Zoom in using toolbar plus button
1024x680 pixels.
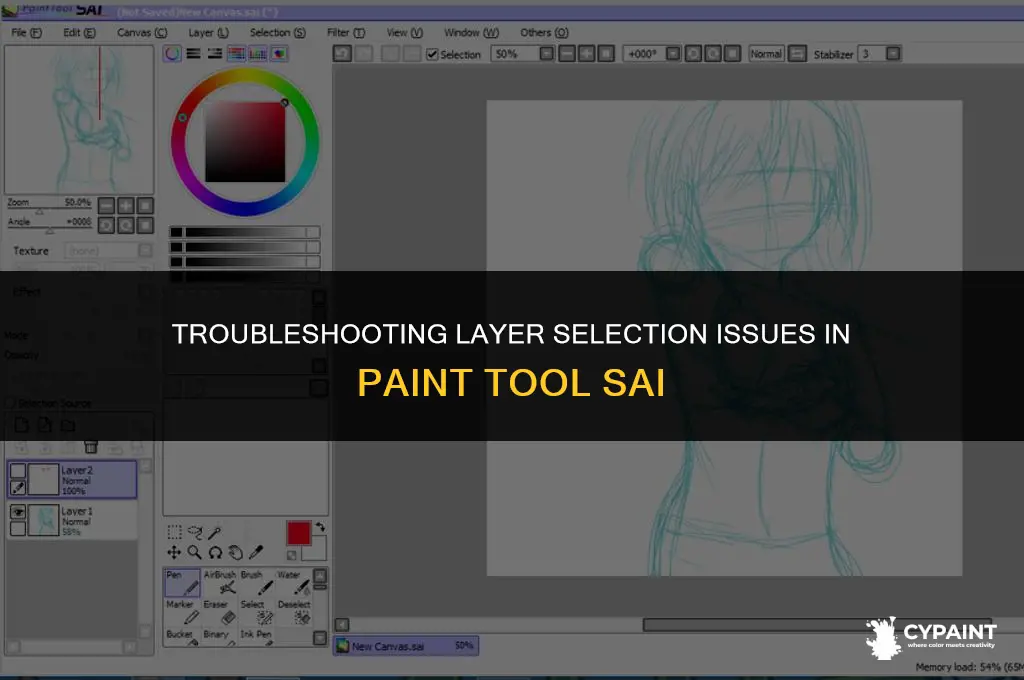[x=586, y=54]
